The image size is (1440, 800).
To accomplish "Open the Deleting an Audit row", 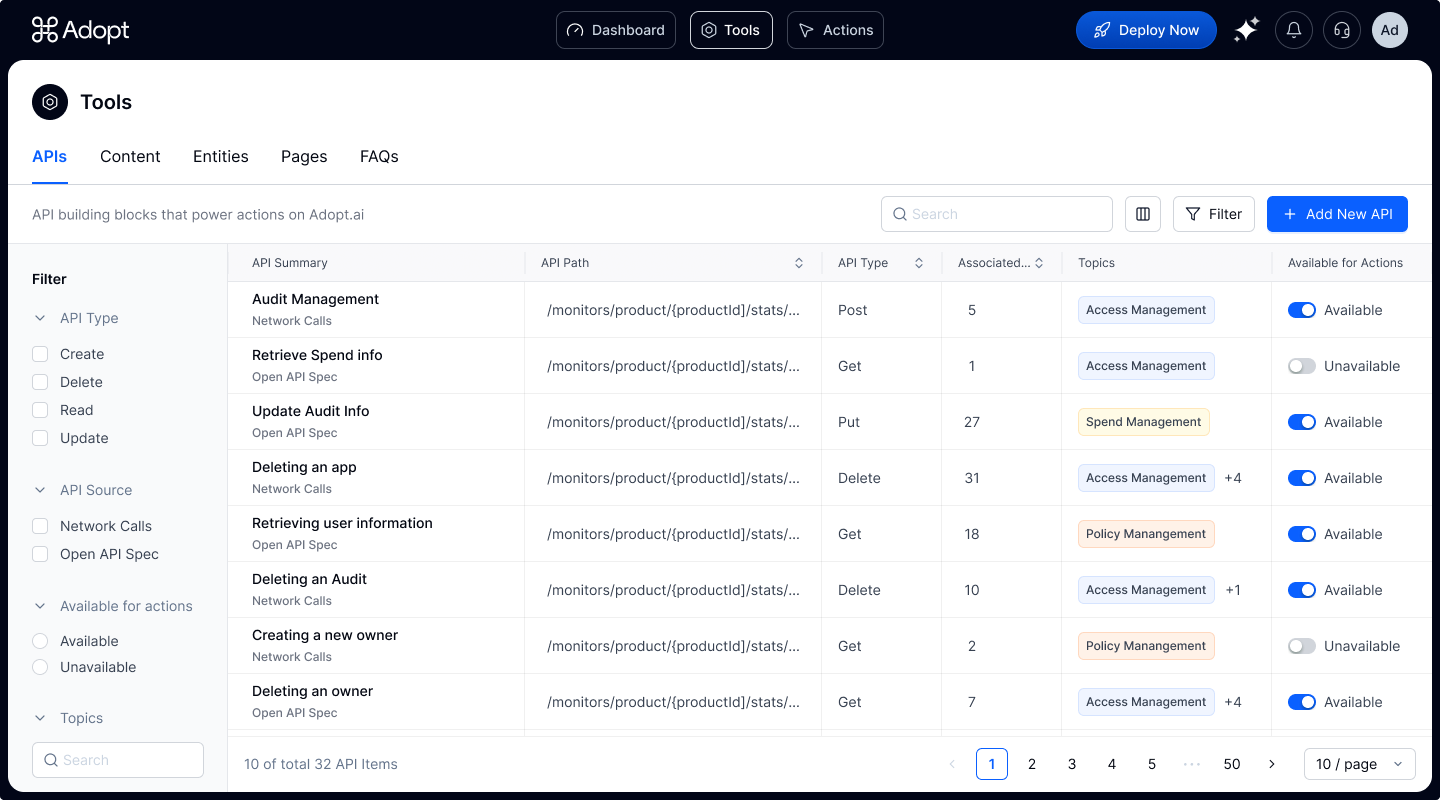I will pyautogui.click(x=830, y=590).
